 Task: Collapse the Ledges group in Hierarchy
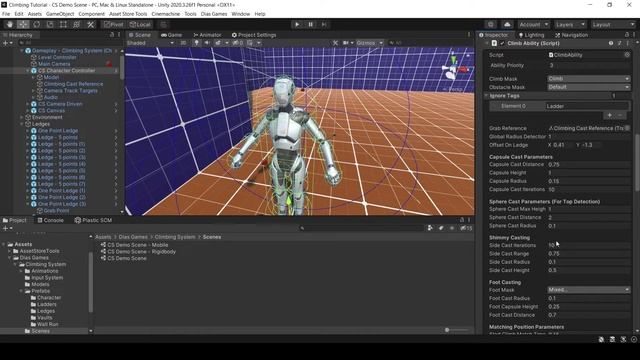click(x=22, y=124)
